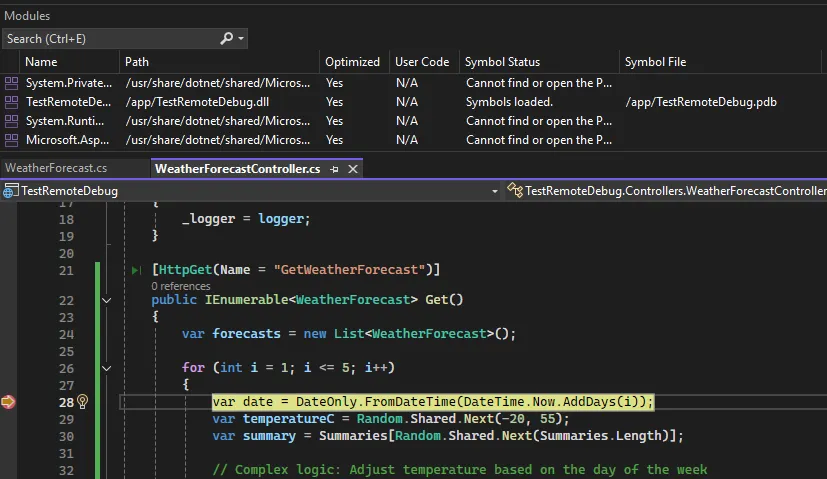
Task: Click the IEnumerable return type on line 22
Action: pos(246,300)
